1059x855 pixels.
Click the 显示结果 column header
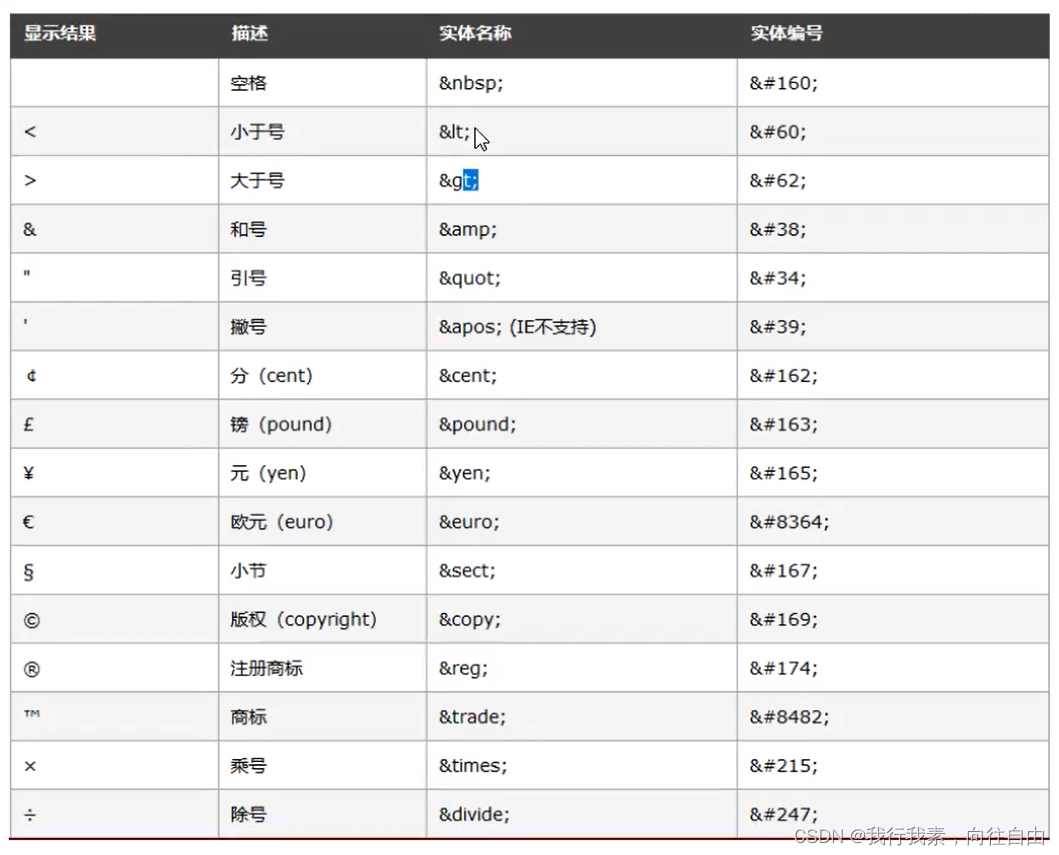click(x=60, y=33)
